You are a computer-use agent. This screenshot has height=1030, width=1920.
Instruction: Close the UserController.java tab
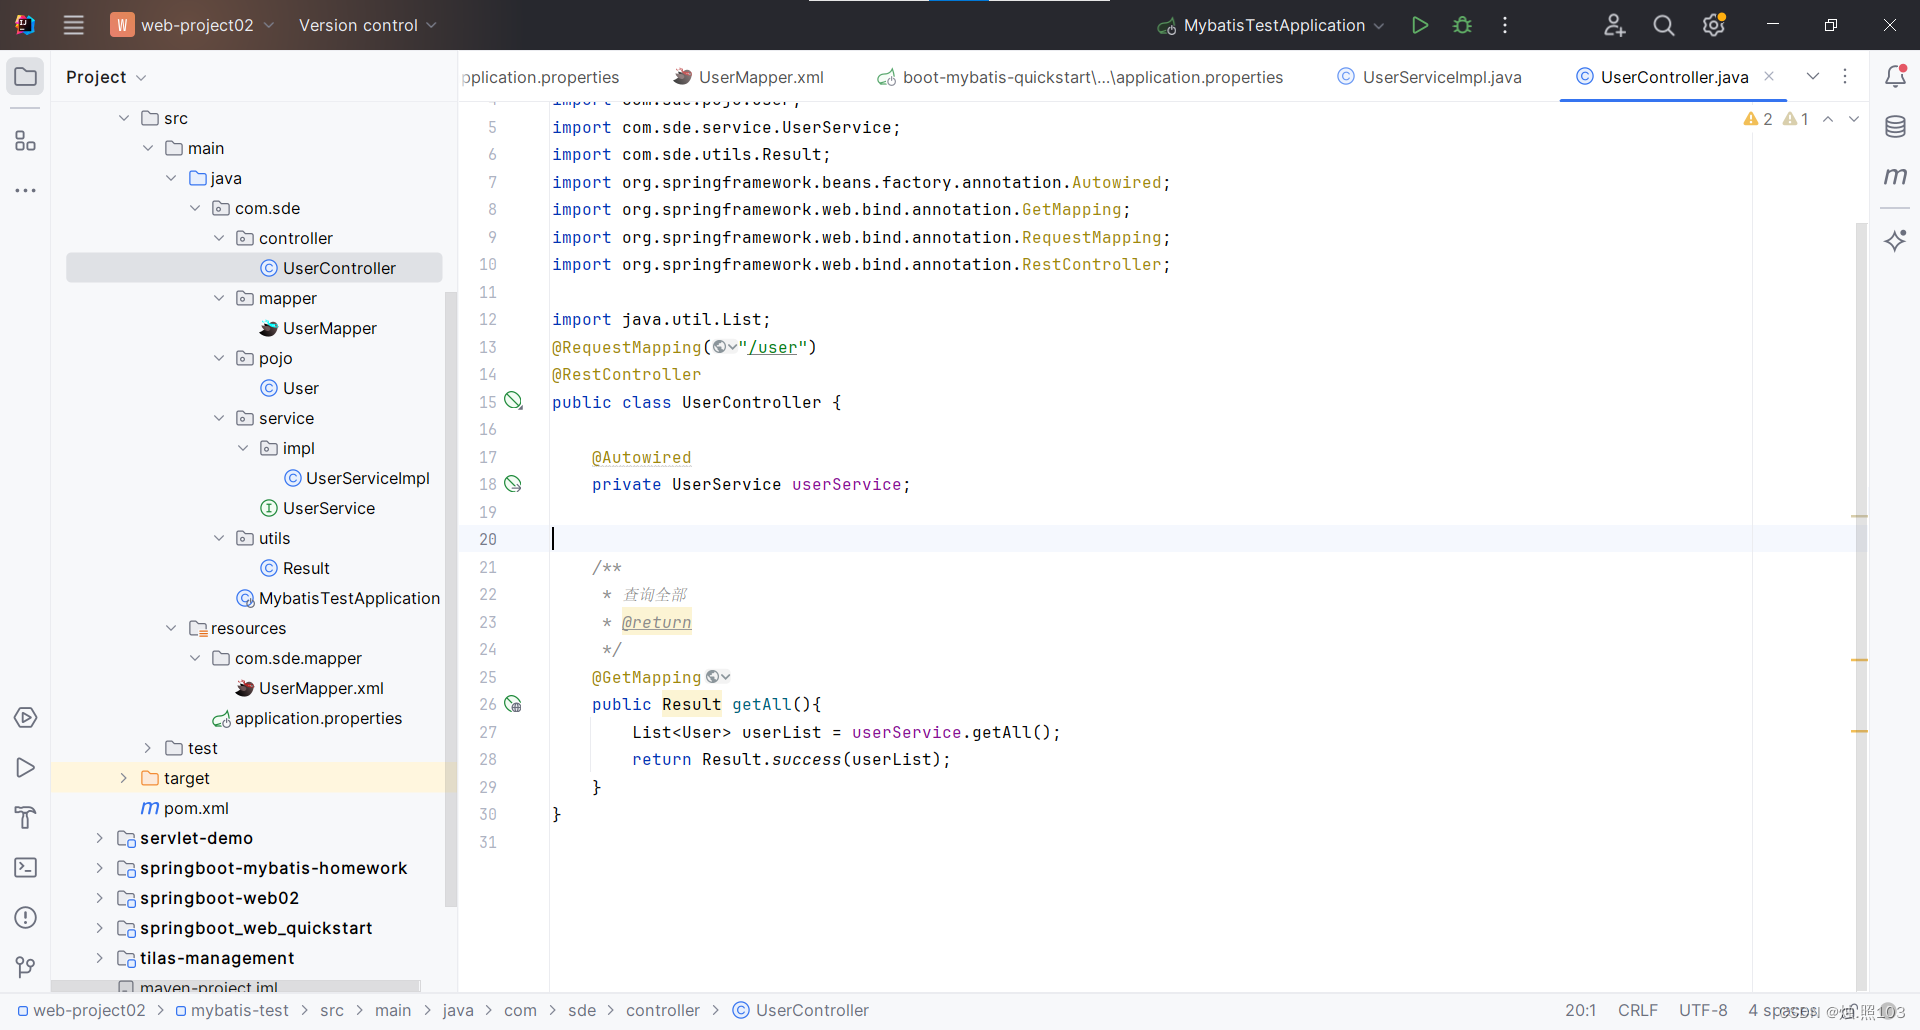(x=1769, y=76)
